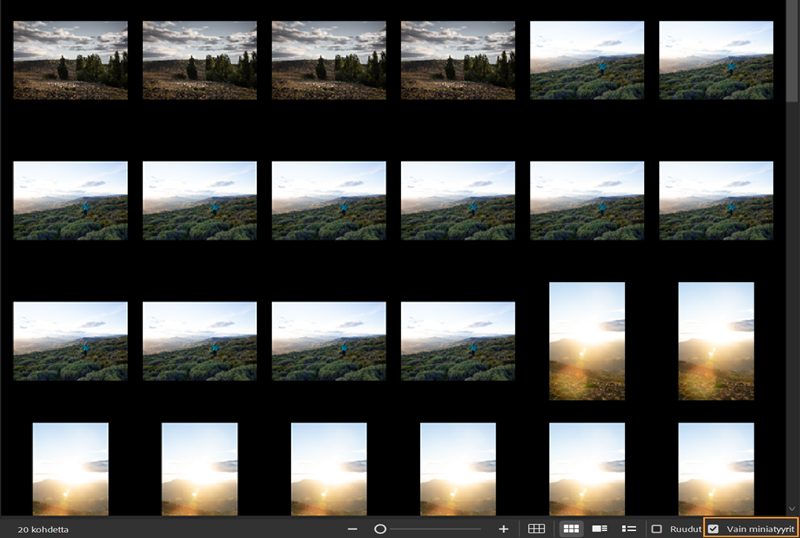Switch to list view icon
Image resolution: width=800 pixels, height=538 pixels.
pos(629,528)
